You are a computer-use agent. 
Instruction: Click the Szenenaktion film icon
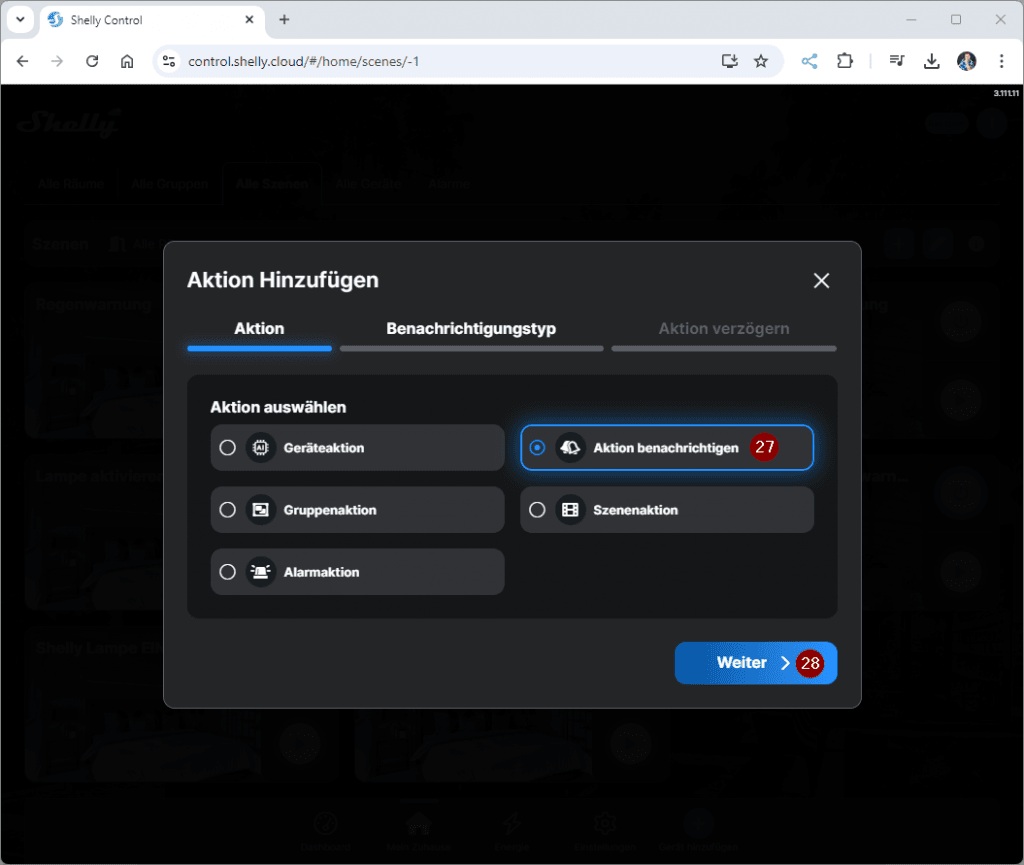(x=570, y=510)
